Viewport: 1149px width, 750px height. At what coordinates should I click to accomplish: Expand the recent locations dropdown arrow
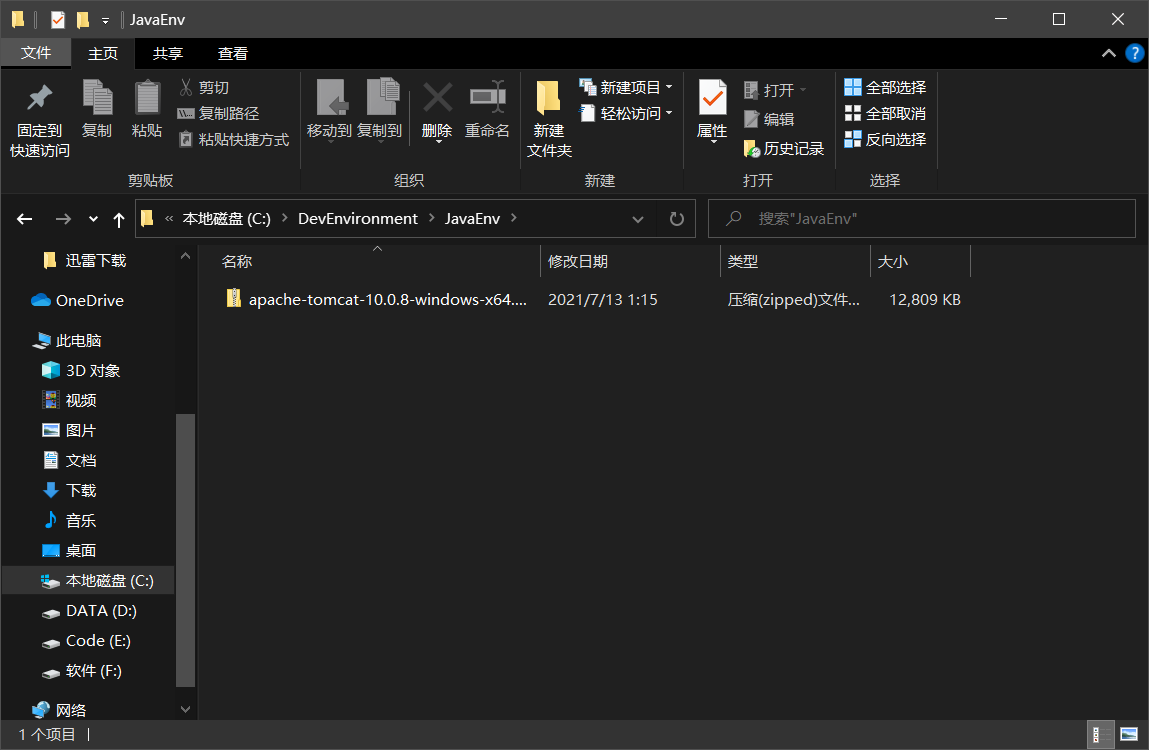(x=93, y=218)
